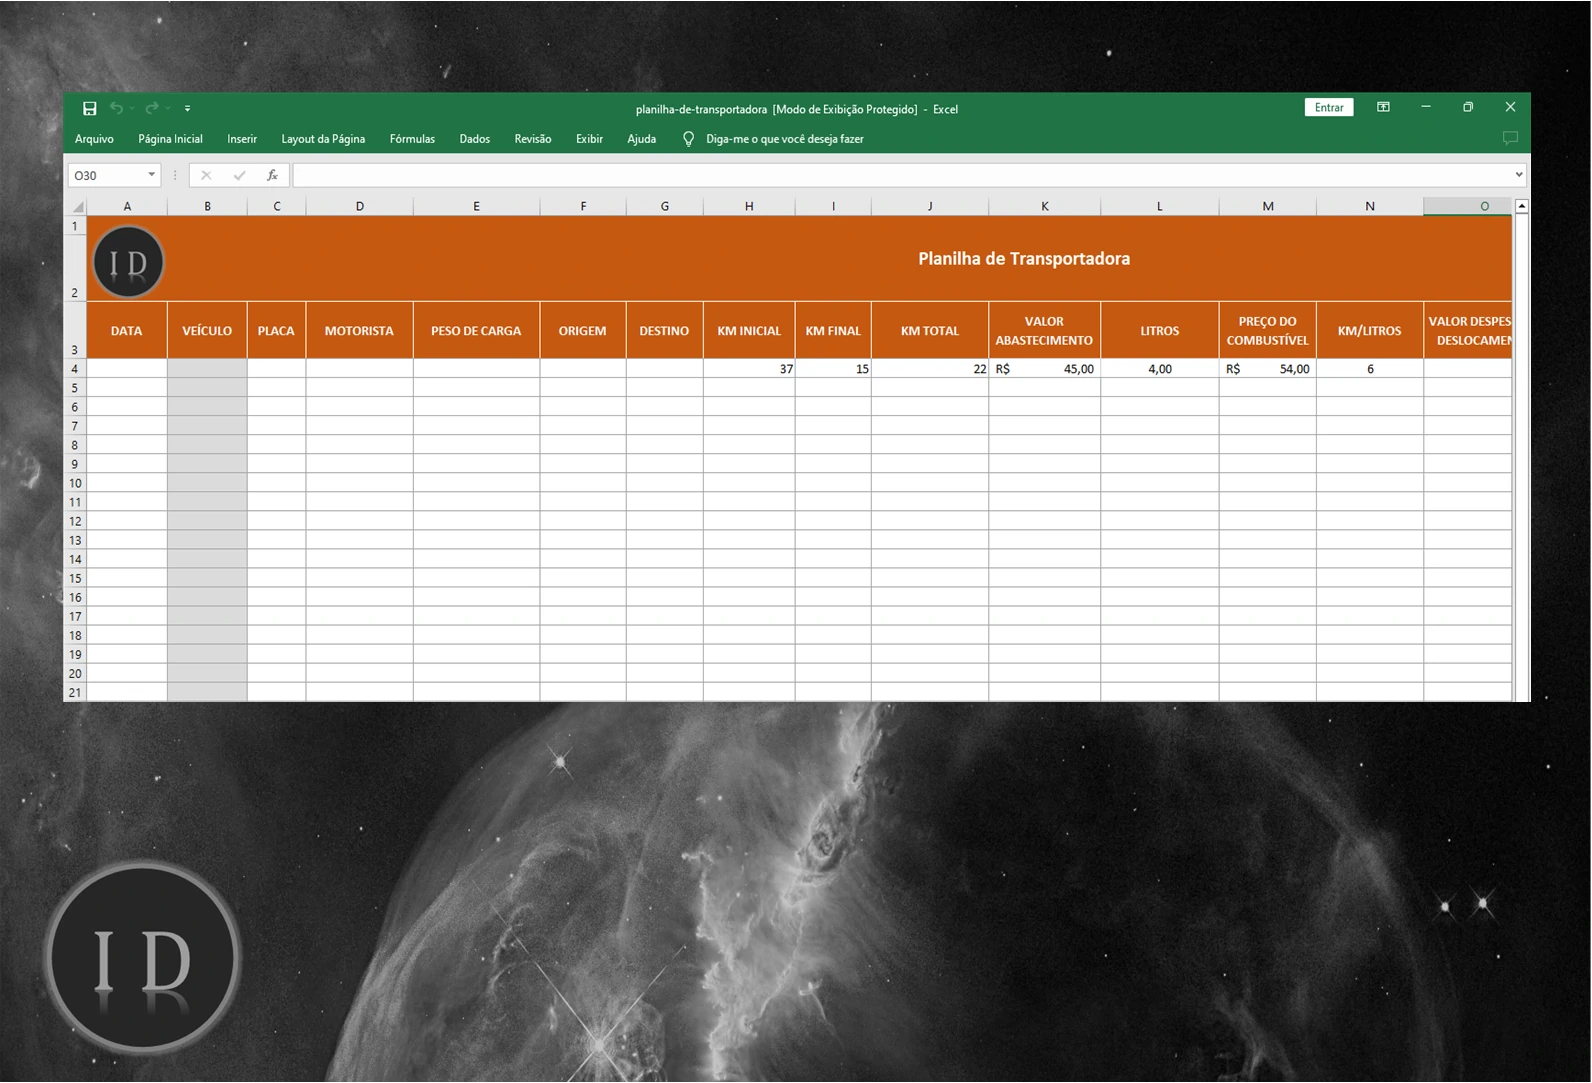1592x1083 pixels.
Task: Click the vertical scrollbar up arrow
Action: (x=1522, y=206)
